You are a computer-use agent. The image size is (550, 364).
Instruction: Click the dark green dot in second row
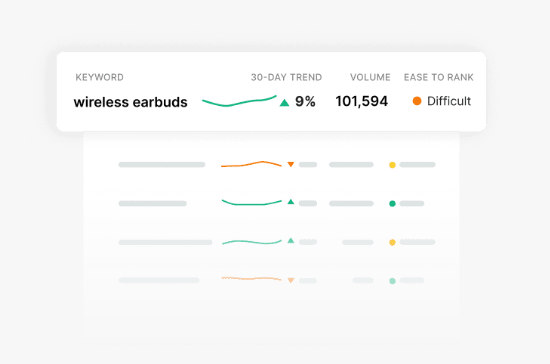click(x=393, y=203)
